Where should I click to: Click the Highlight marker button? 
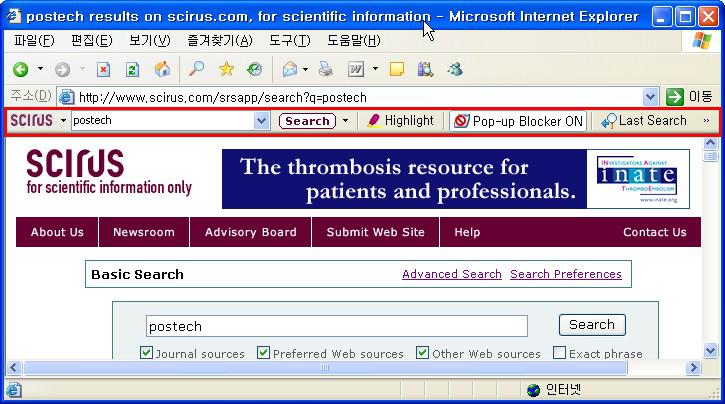[x=400, y=121]
